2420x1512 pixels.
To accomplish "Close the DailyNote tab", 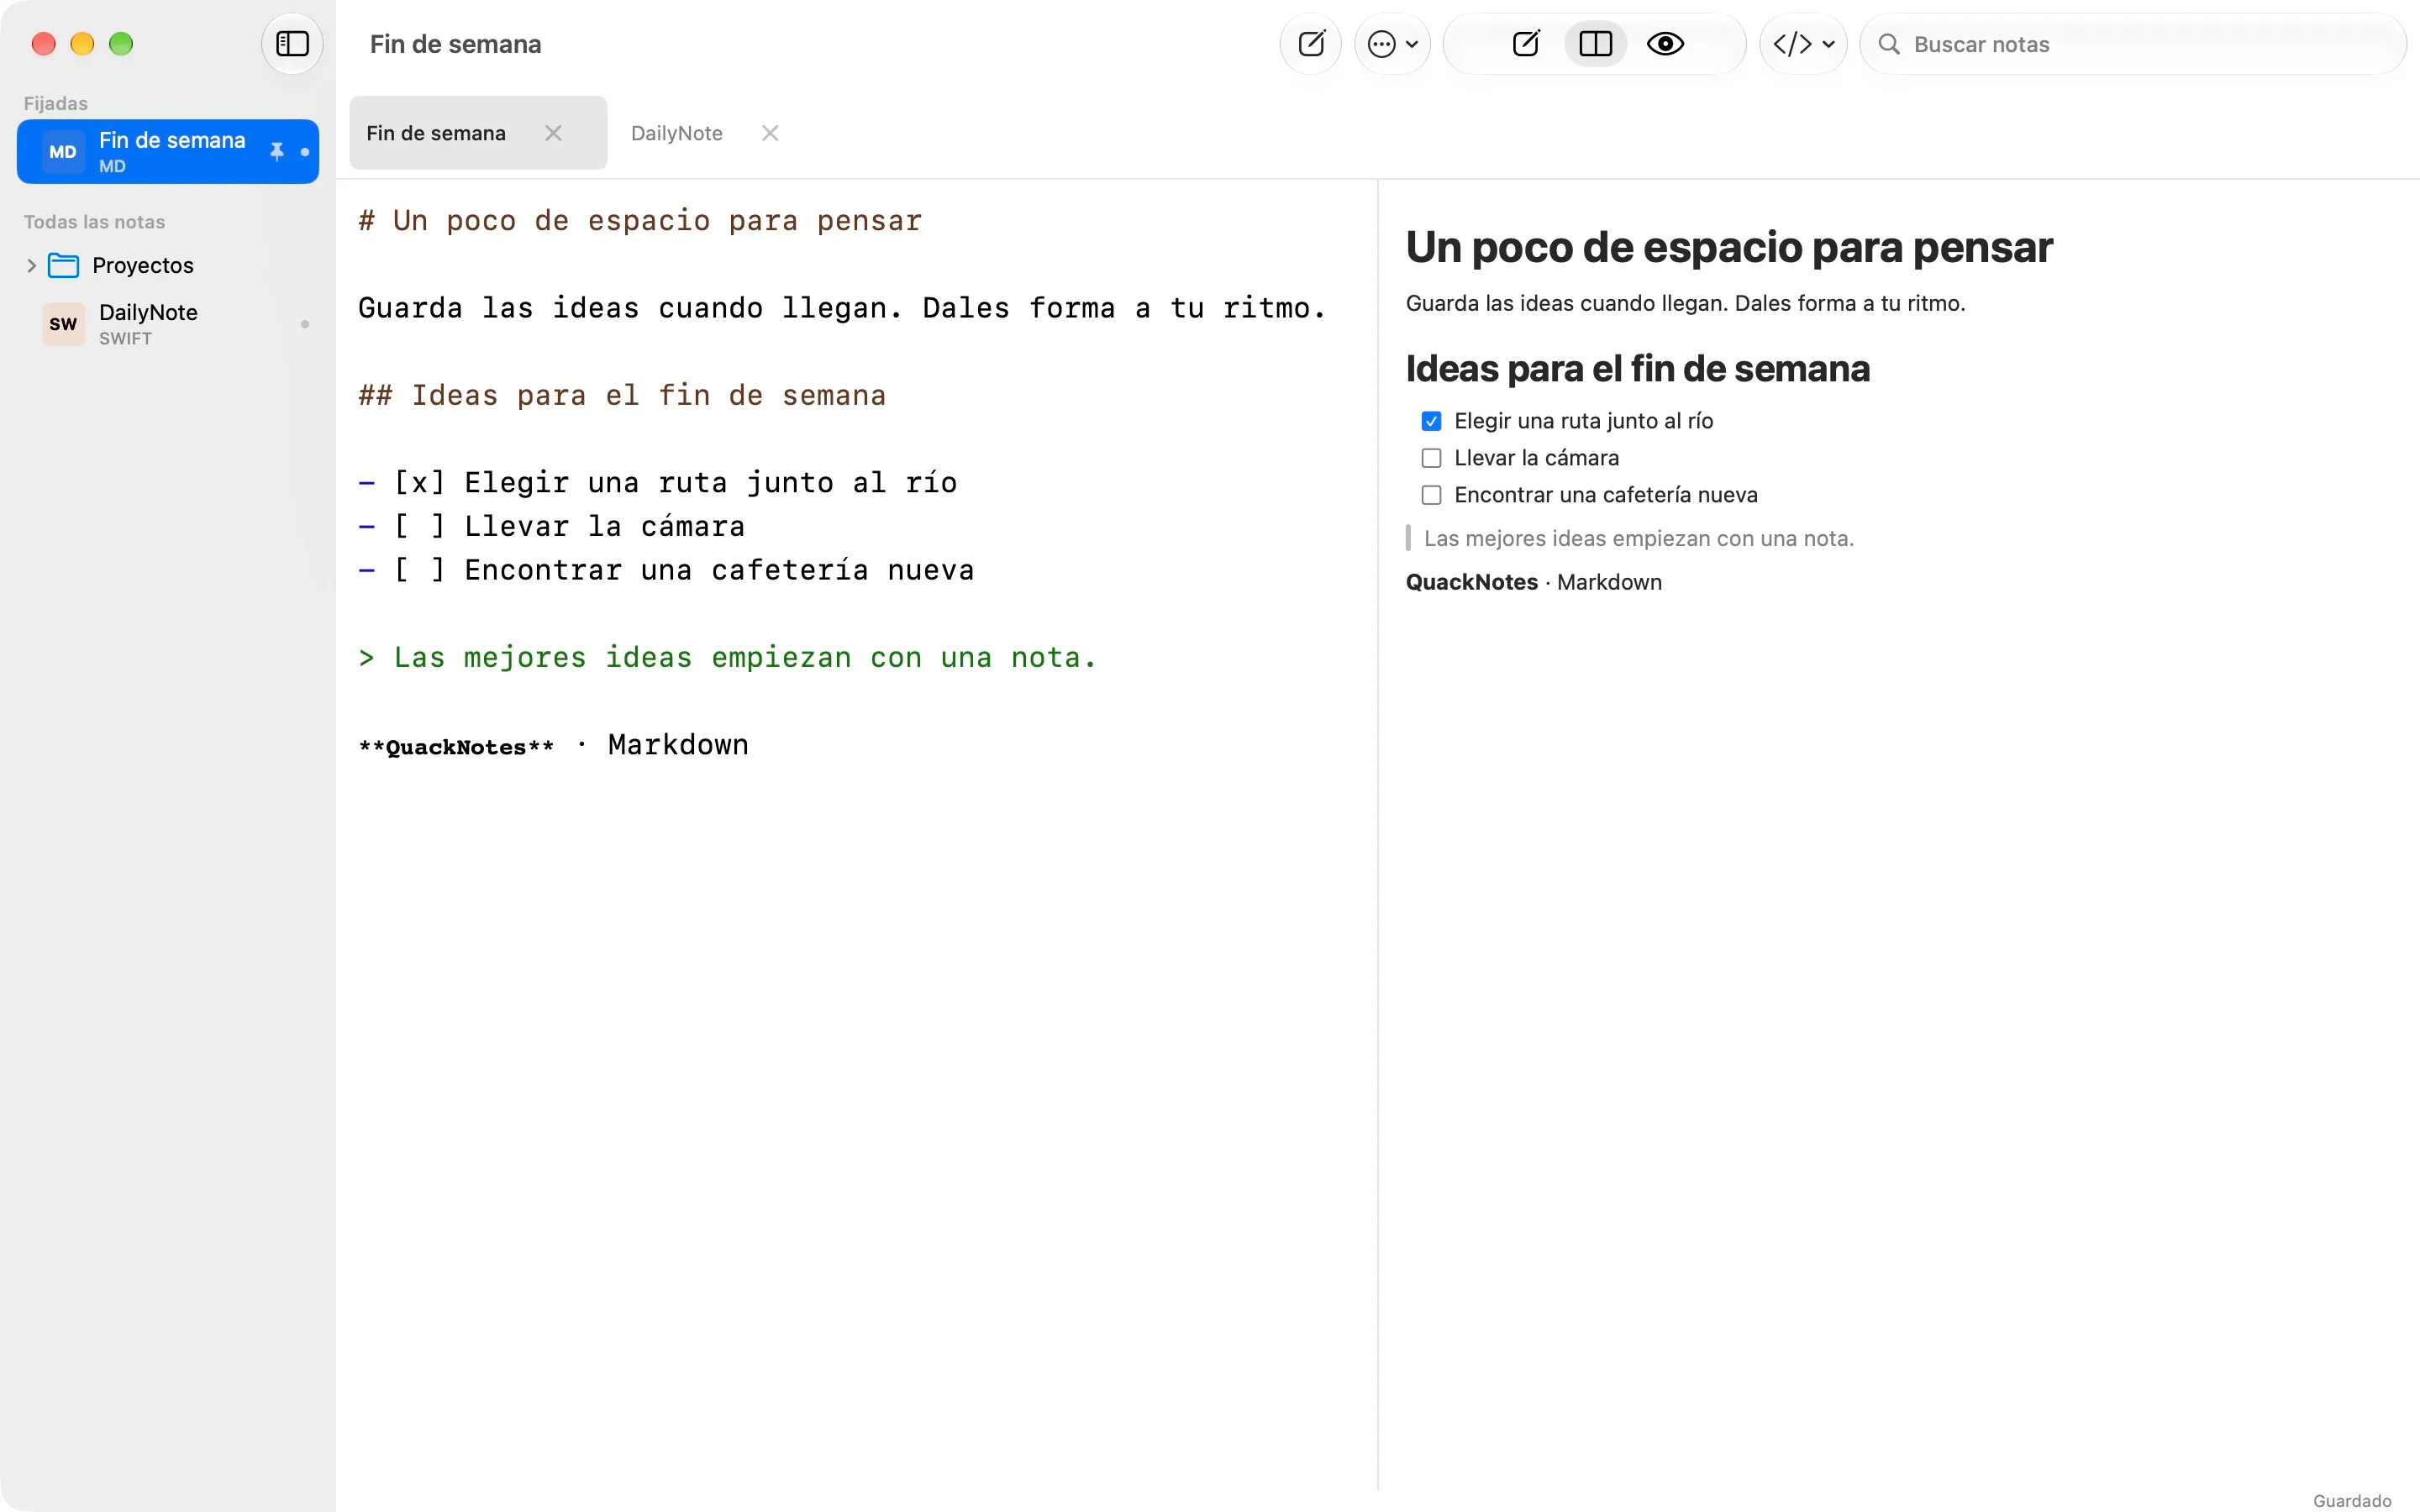I will 770,133.
